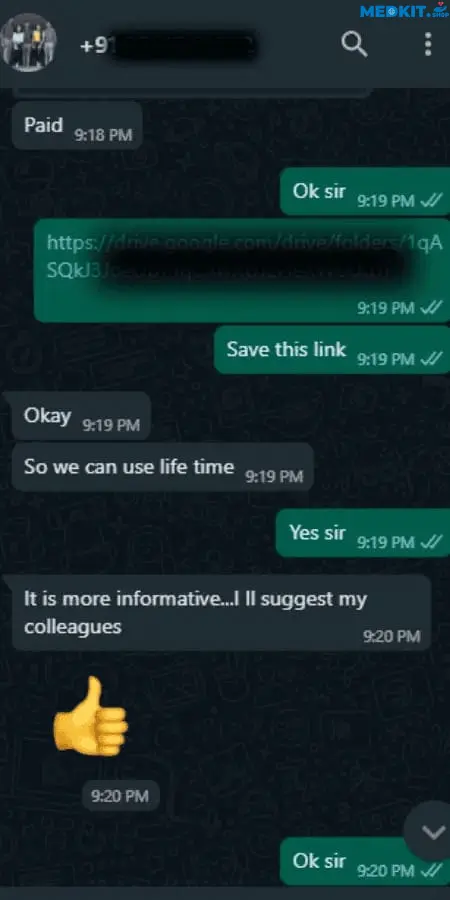Image resolution: width=450 pixels, height=900 pixels.
Task: Select the 'Paid' message bubble
Action: 77,126
